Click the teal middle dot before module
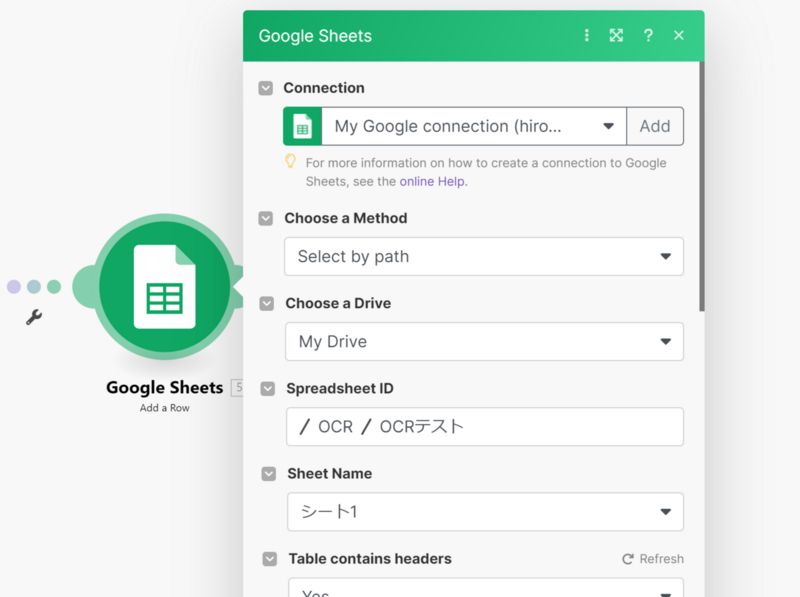Image resolution: width=800 pixels, height=597 pixels. (x=34, y=287)
